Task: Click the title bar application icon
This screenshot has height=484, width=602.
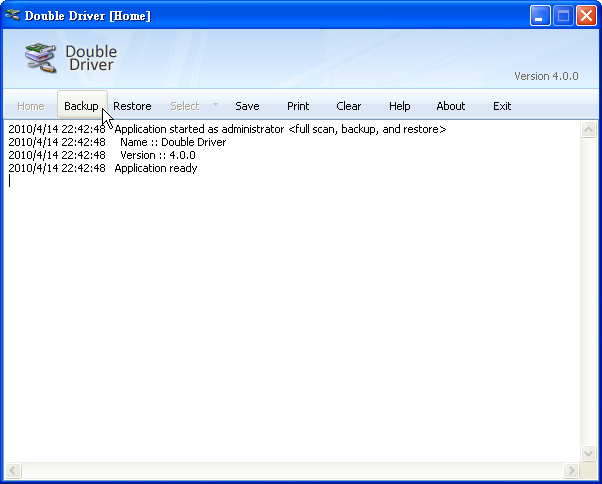Action: click(13, 15)
